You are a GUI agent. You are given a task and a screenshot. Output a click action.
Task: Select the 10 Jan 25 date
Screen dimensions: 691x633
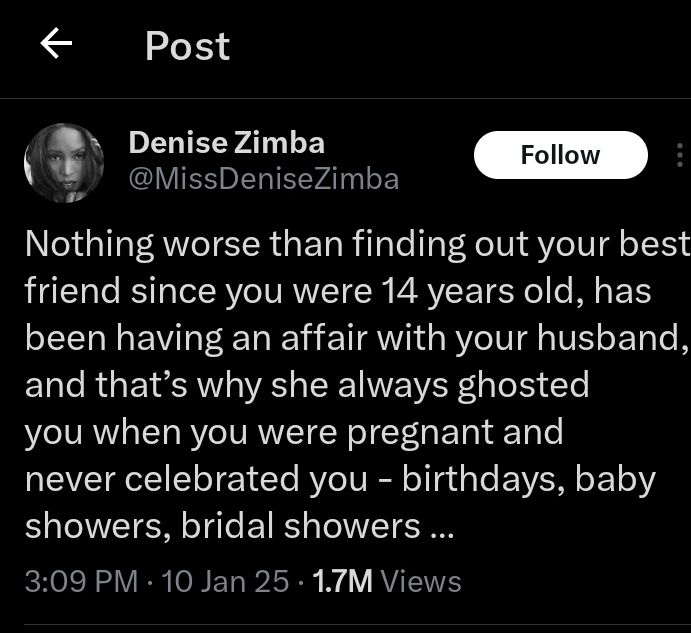pos(225,581)
